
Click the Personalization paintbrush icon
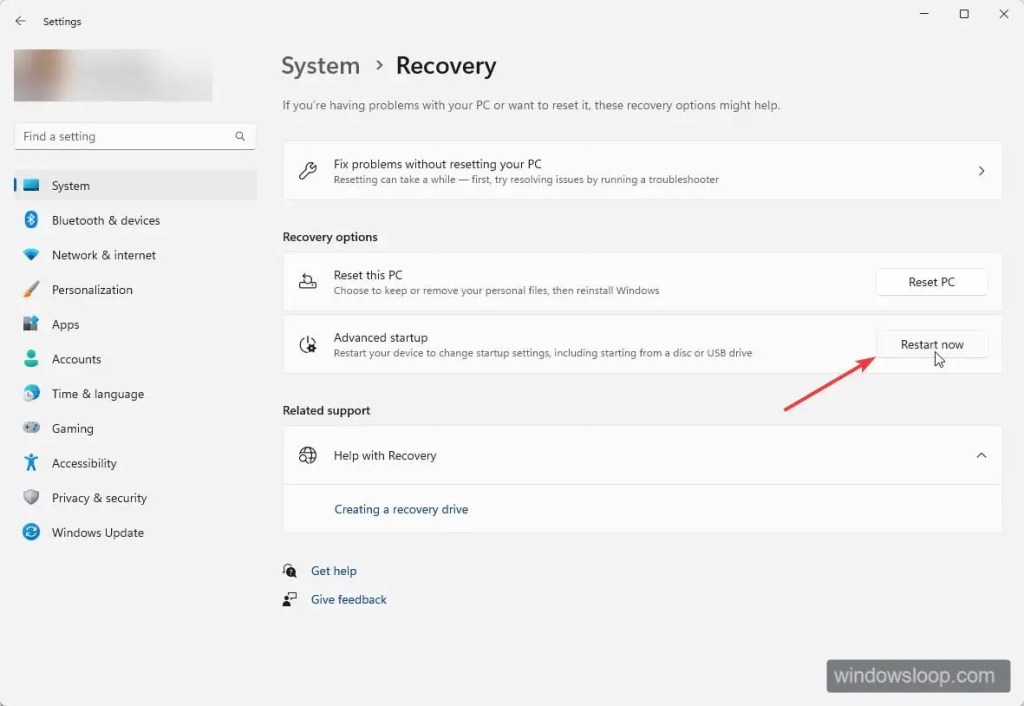tap(31, 290)
